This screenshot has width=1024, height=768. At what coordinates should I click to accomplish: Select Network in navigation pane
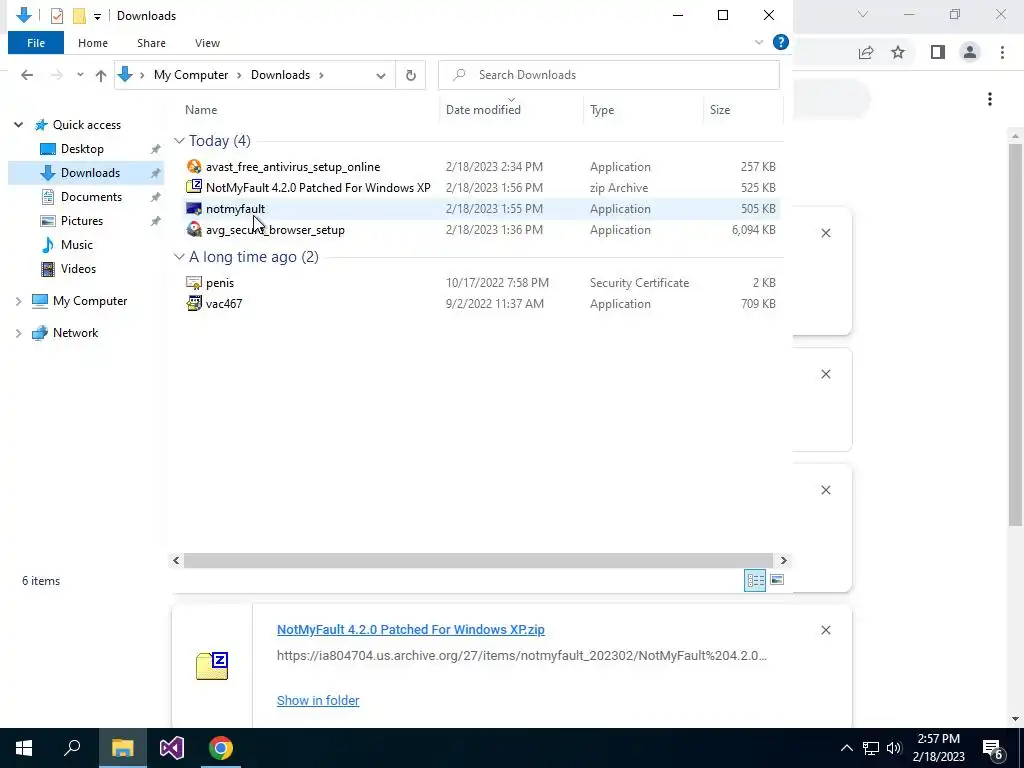pos(75,333)
